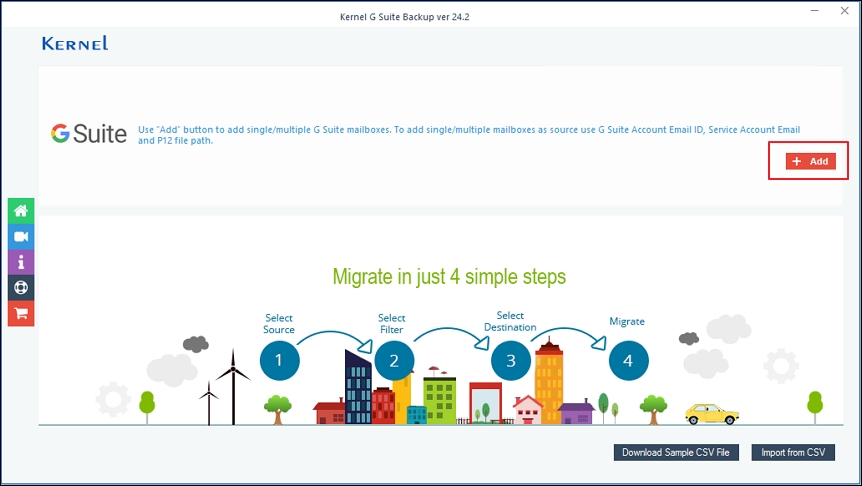Click Import from CSV button
This screenshot has height=486, width=862.
tap(793, 452)
